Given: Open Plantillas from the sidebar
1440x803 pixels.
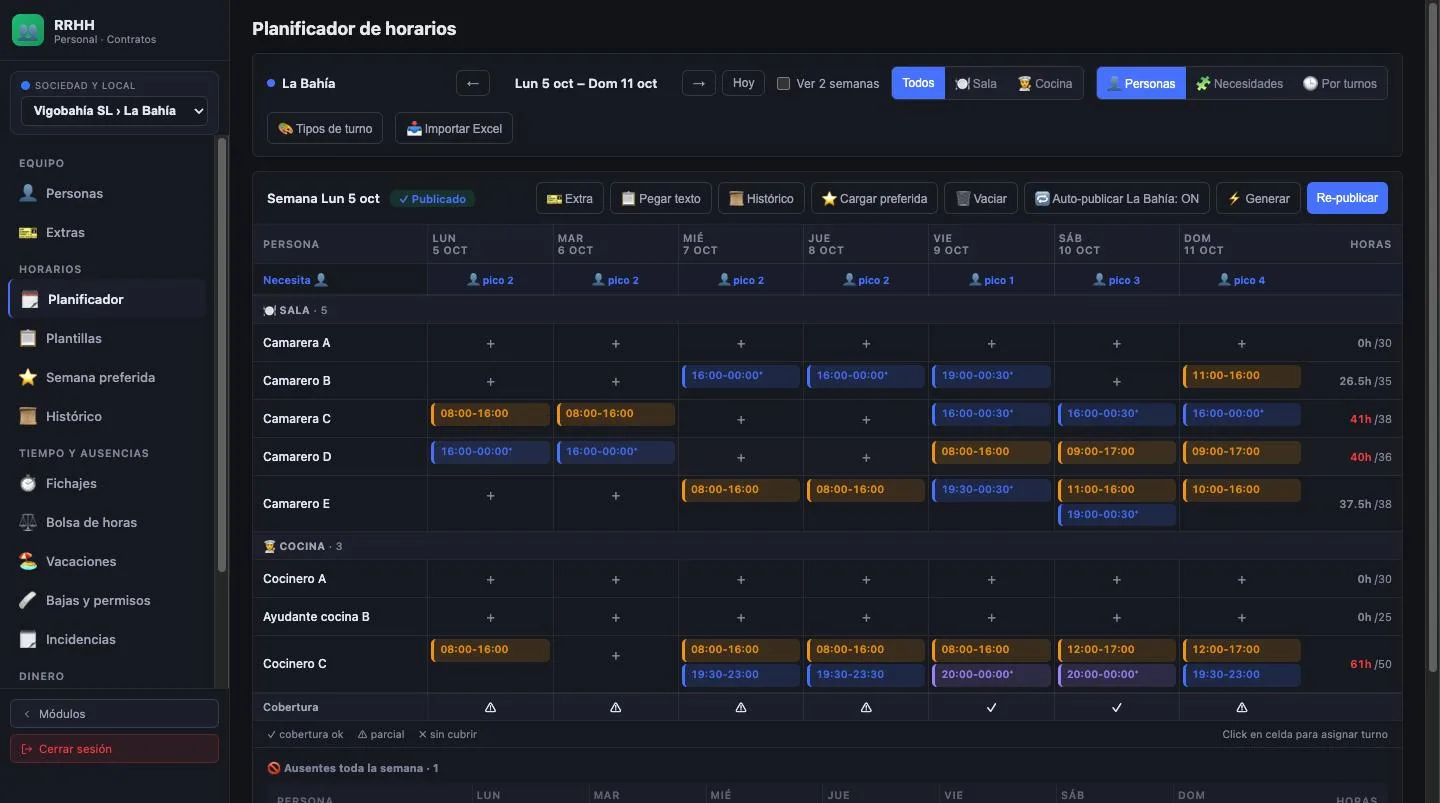Looking at the screenshot, I should coord(108,338).
